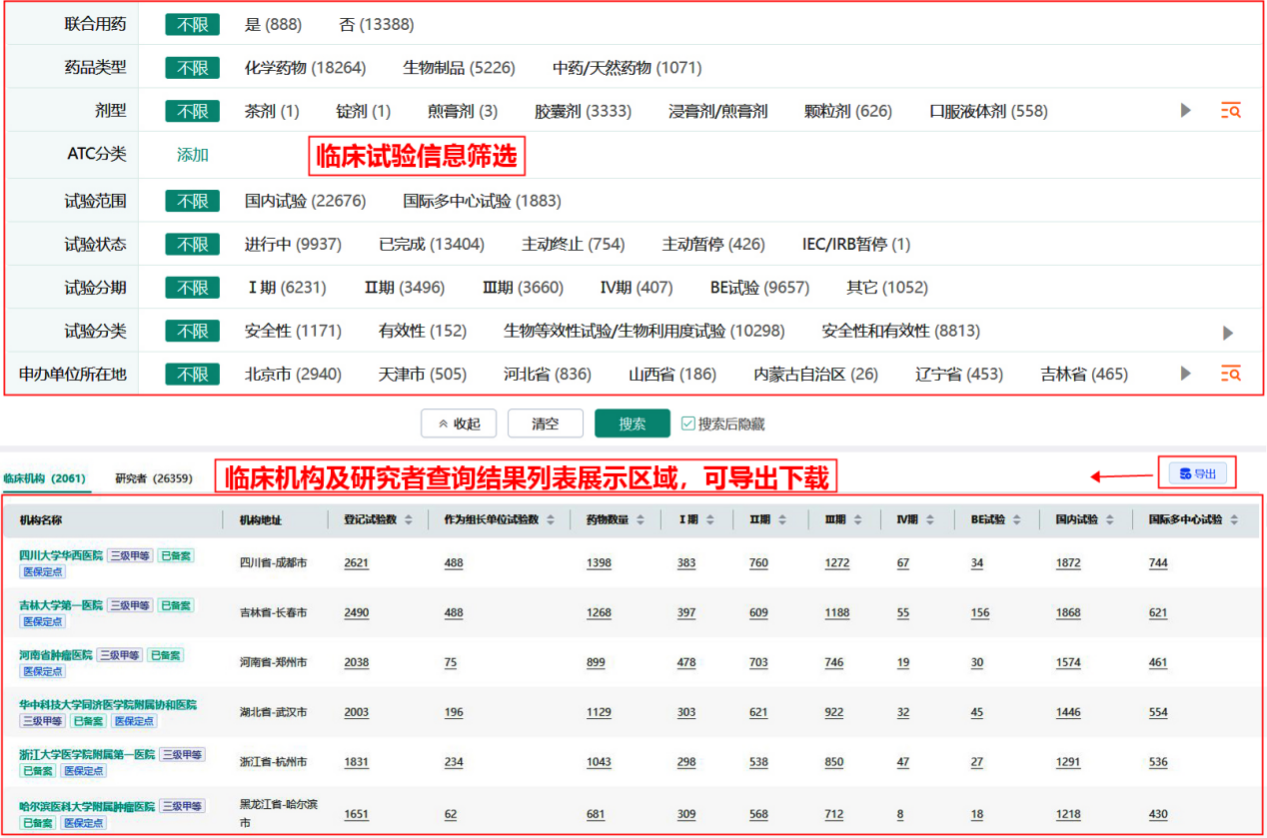Viewport: 1267px width, 838px height.
Task: Expand more options arrow in 试验分类 row
Action: coord(1228,332)
